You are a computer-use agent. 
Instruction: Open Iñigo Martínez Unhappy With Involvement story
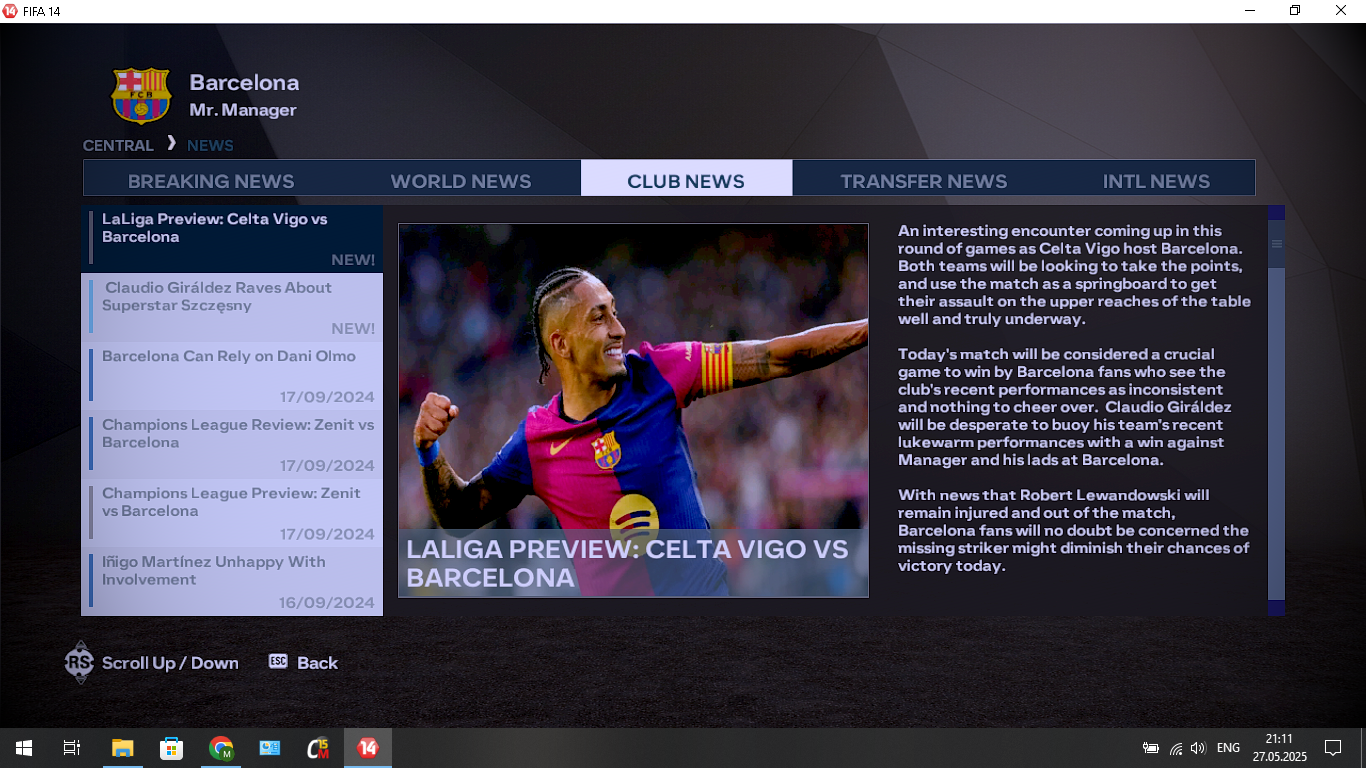232,581
